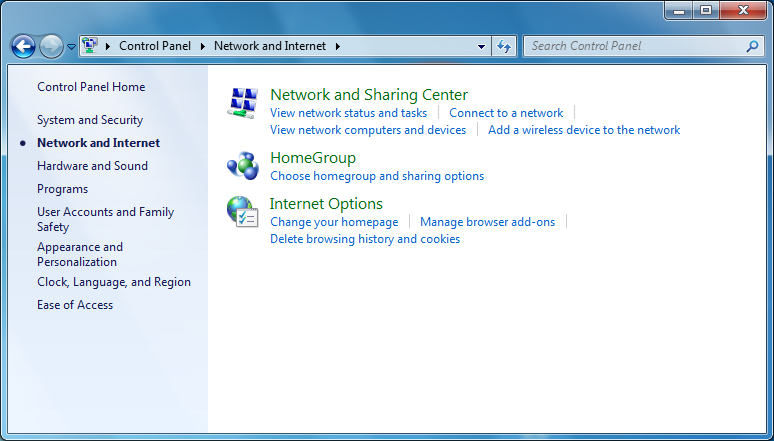
Task: Click the Search Control Panel field
Action: coord(634,46)
